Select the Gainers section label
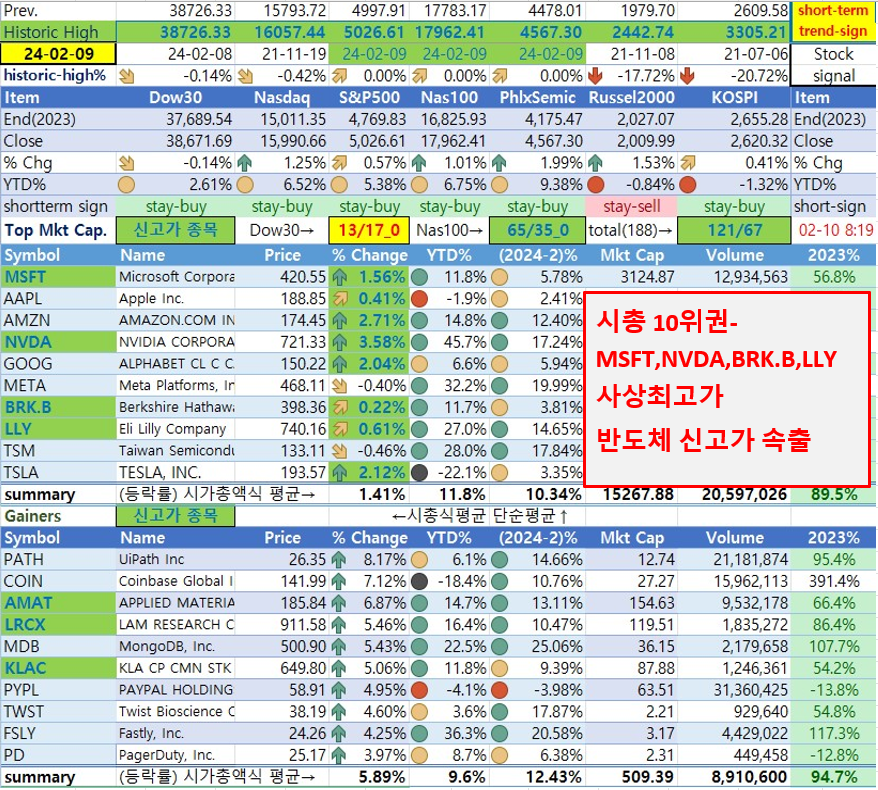Screen dimensions: 878x790 tap(32, 516)
